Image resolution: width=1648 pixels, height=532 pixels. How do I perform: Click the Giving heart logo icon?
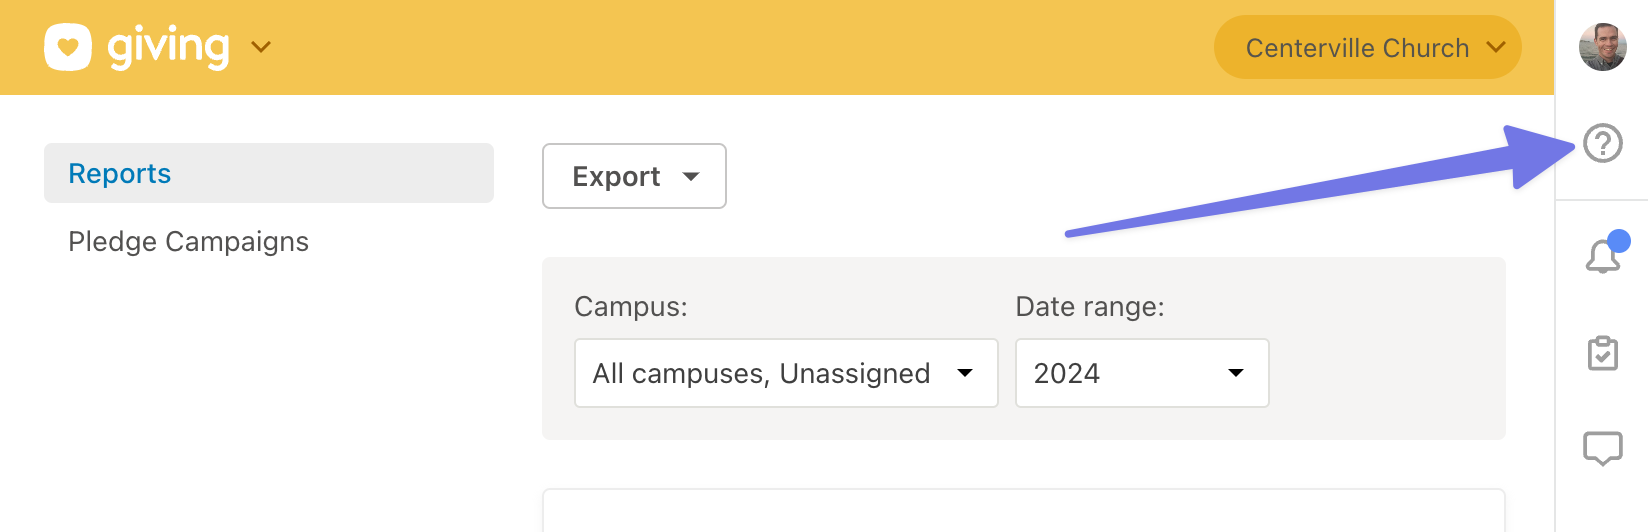tap(68, 47)
